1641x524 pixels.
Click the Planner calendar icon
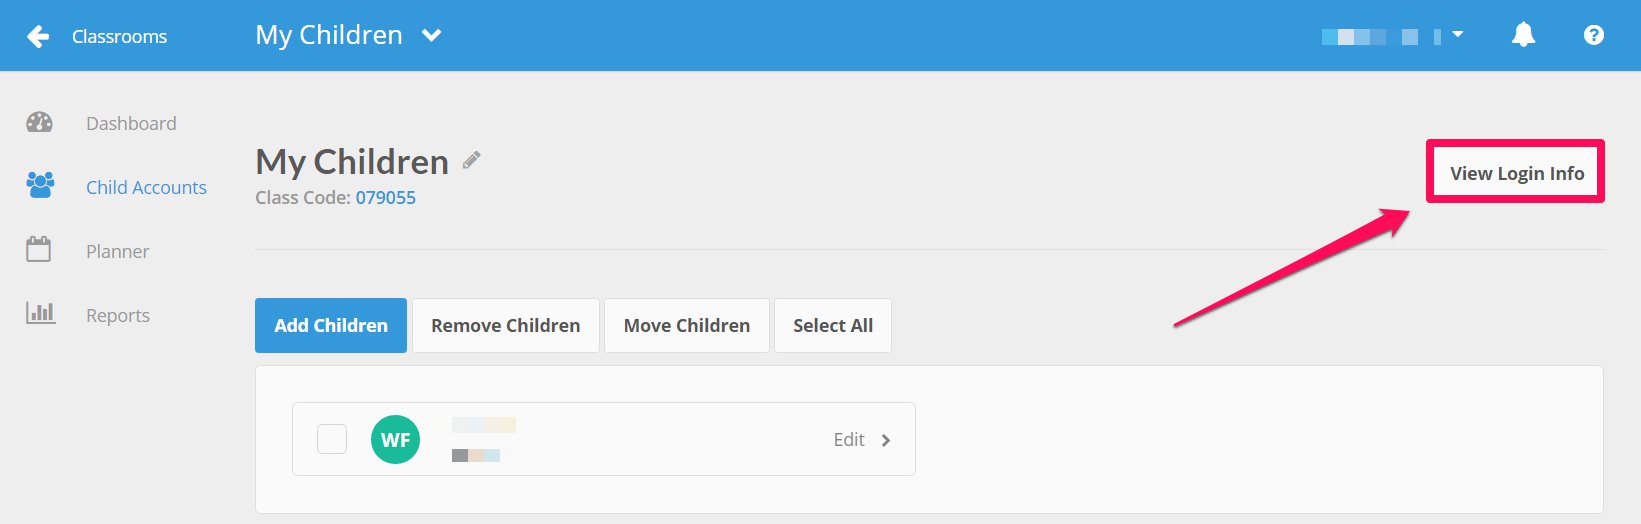point(39,249)
